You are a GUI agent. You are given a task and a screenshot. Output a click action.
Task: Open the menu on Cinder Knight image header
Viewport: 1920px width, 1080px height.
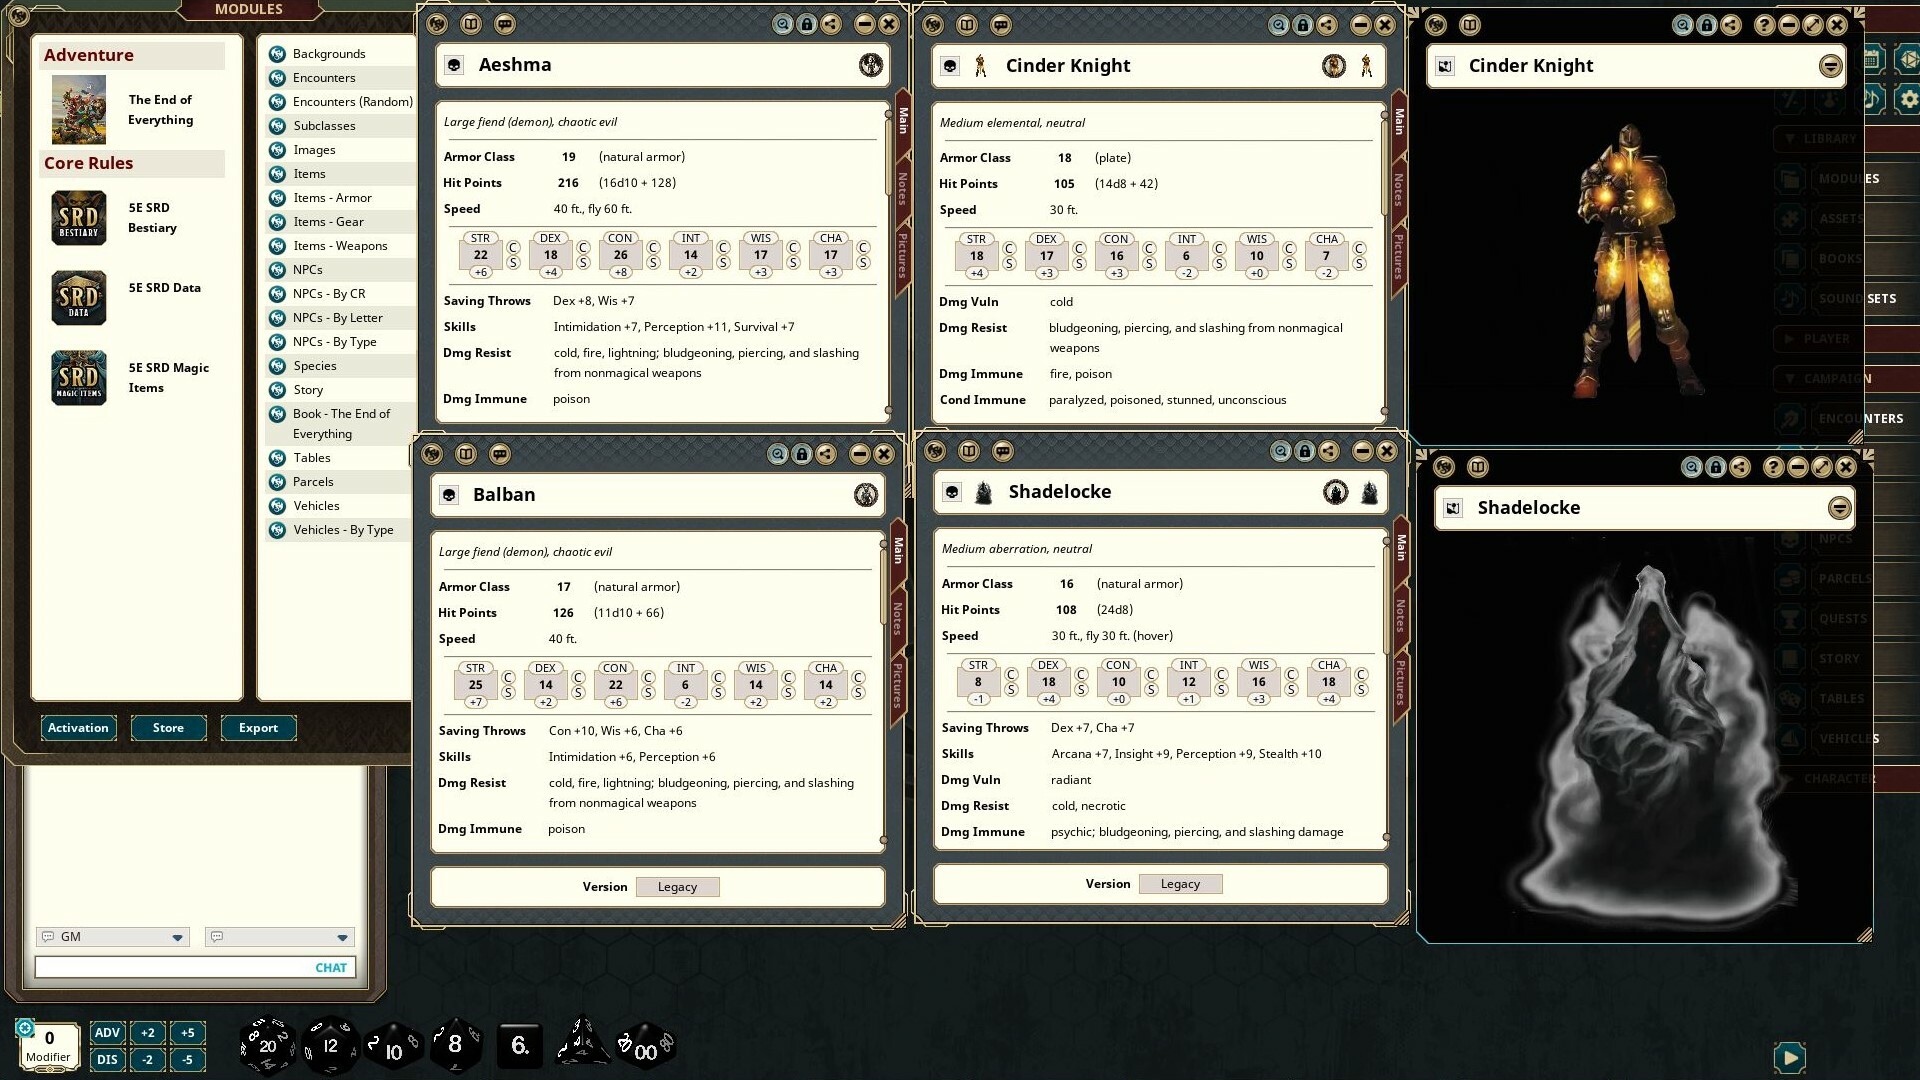(x=1831, y=65)
